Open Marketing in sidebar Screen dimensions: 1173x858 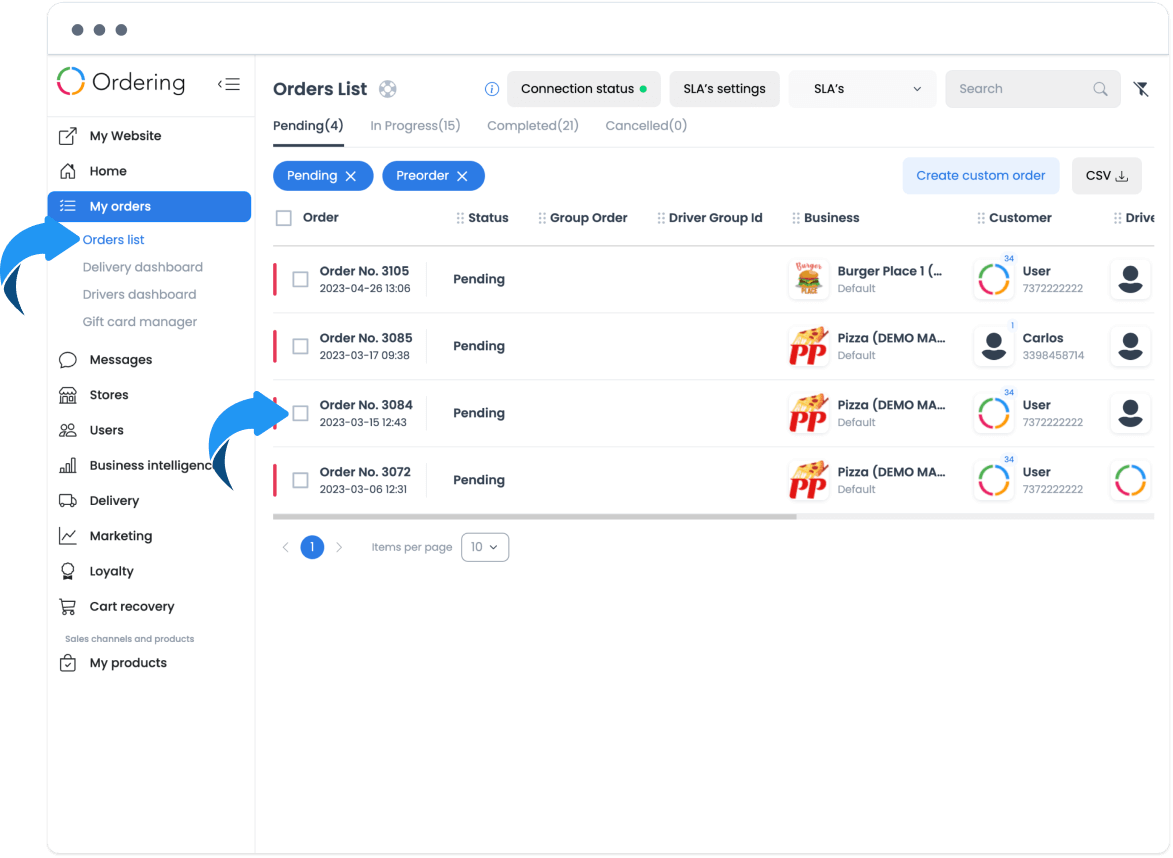[x=150, y=536]
